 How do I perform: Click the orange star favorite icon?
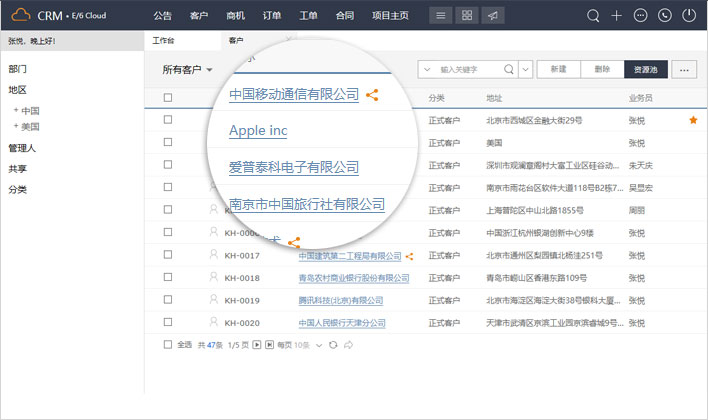pyautogui.click(x=693, y=120)
